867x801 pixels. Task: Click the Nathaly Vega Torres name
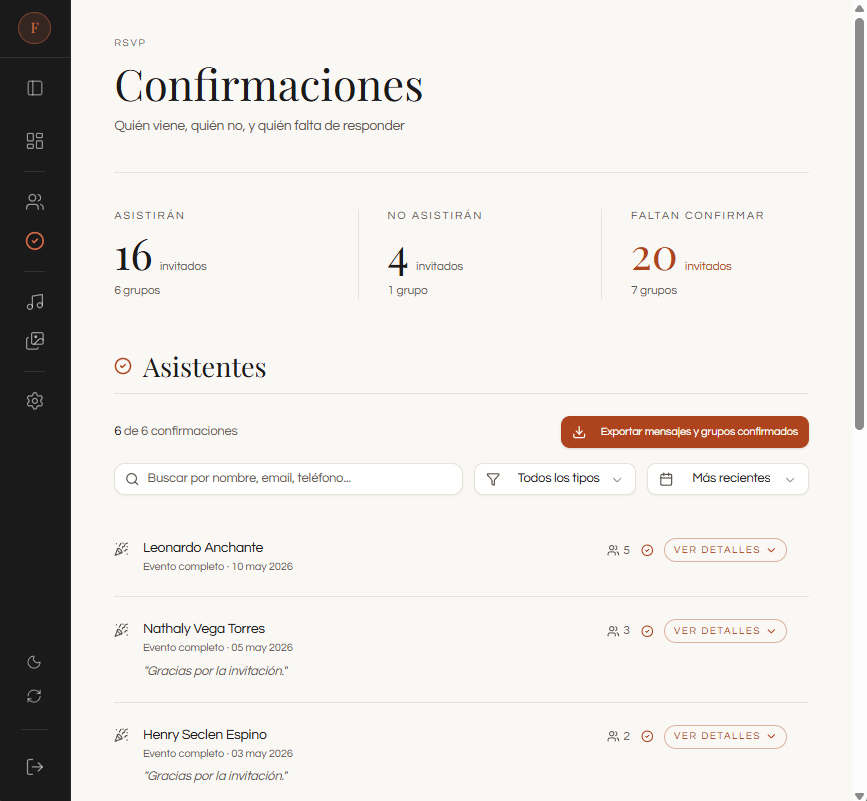[x=204, y=629]
